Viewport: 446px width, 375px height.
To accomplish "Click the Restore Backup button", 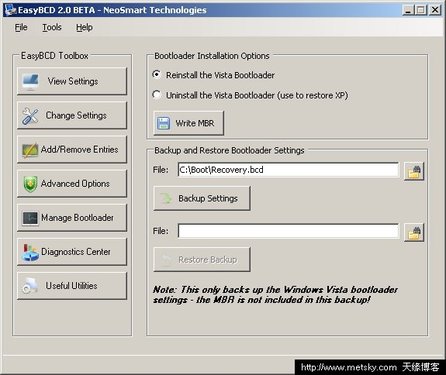I will [202, 259].
